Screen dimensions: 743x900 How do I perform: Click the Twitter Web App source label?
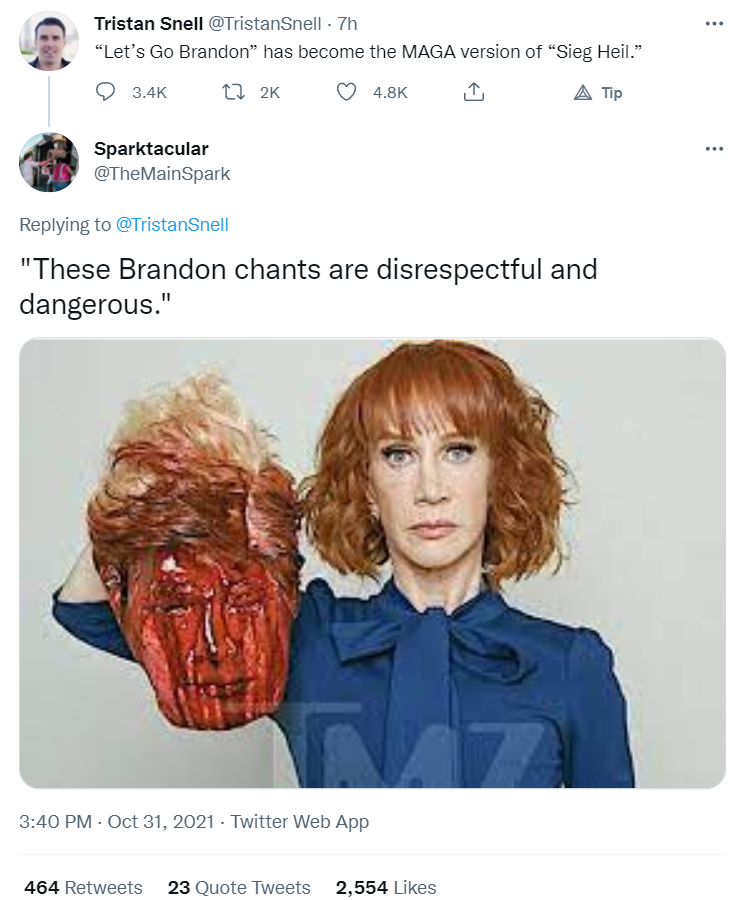point(300,821)
